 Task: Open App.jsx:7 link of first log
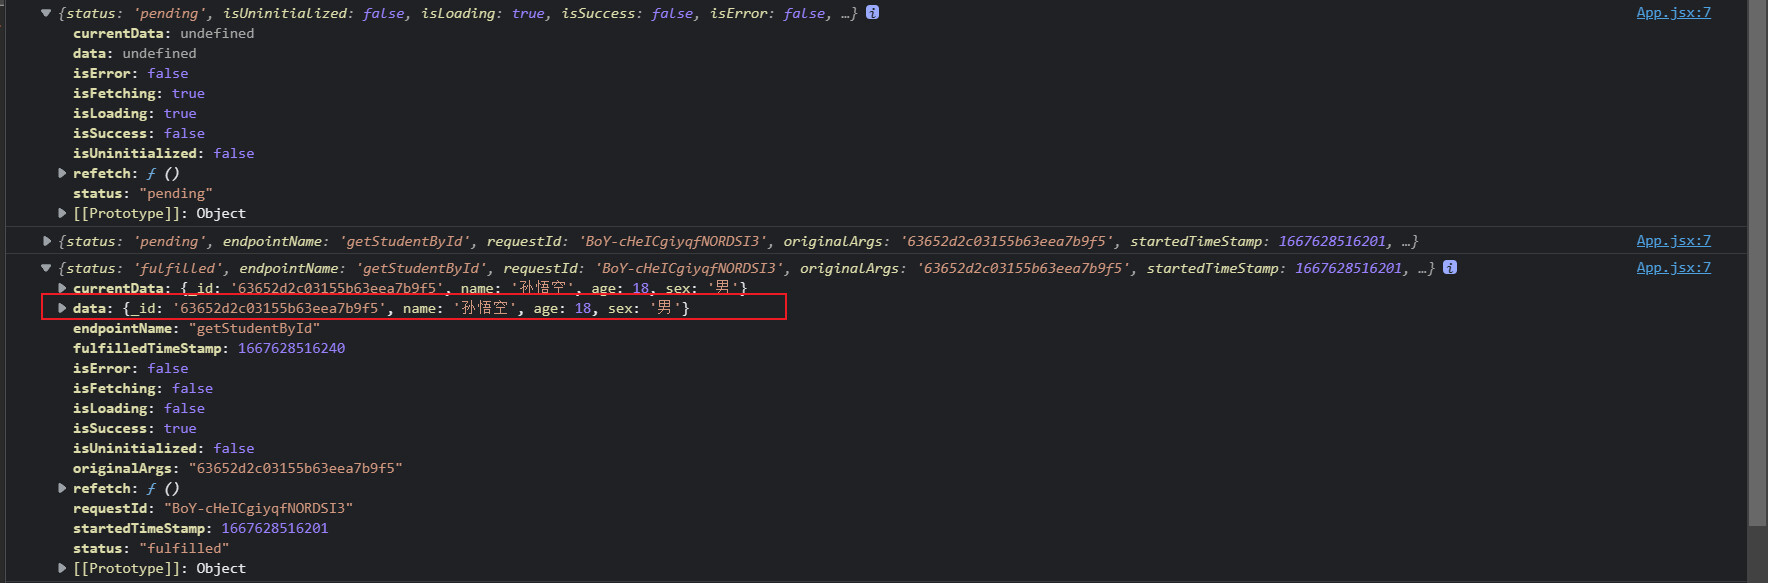click(x=1673, y=13)
